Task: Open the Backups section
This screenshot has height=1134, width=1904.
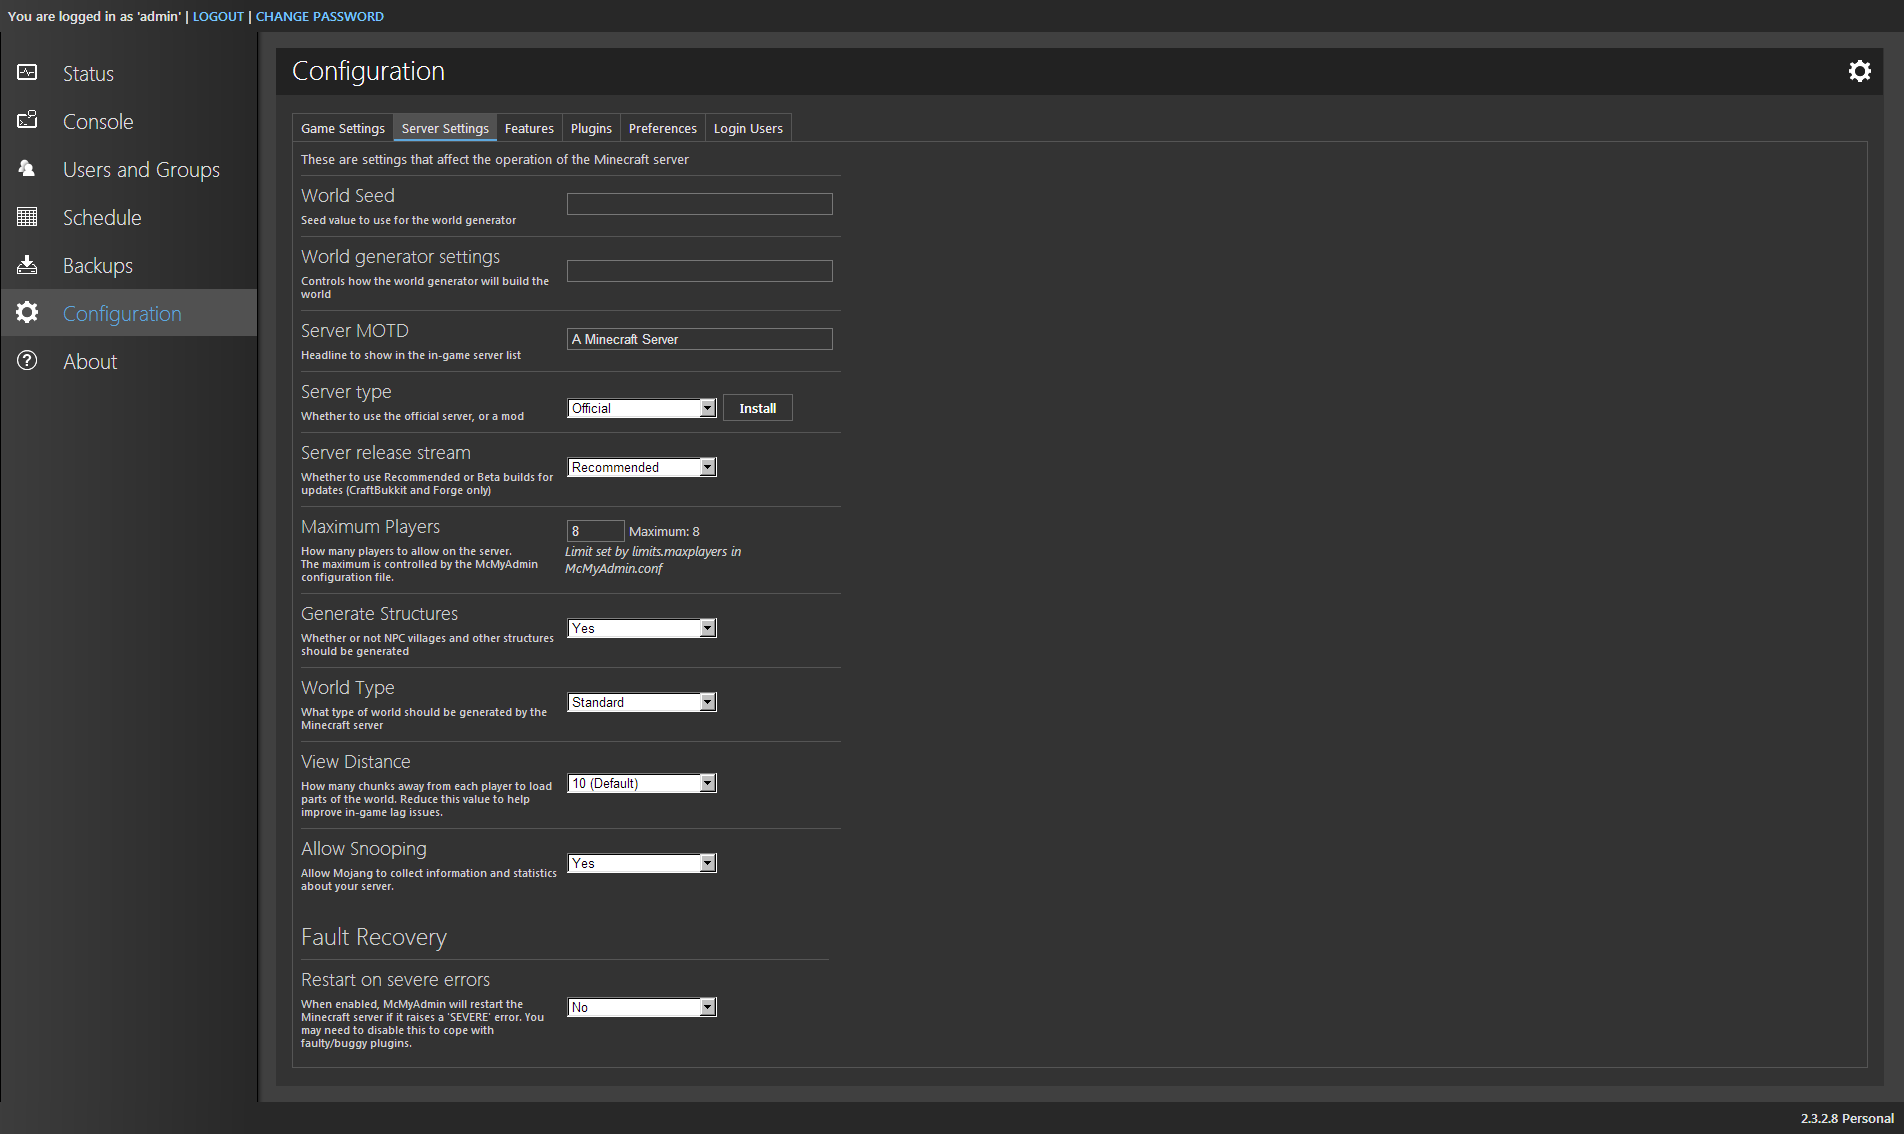Action: coord(128,265)
